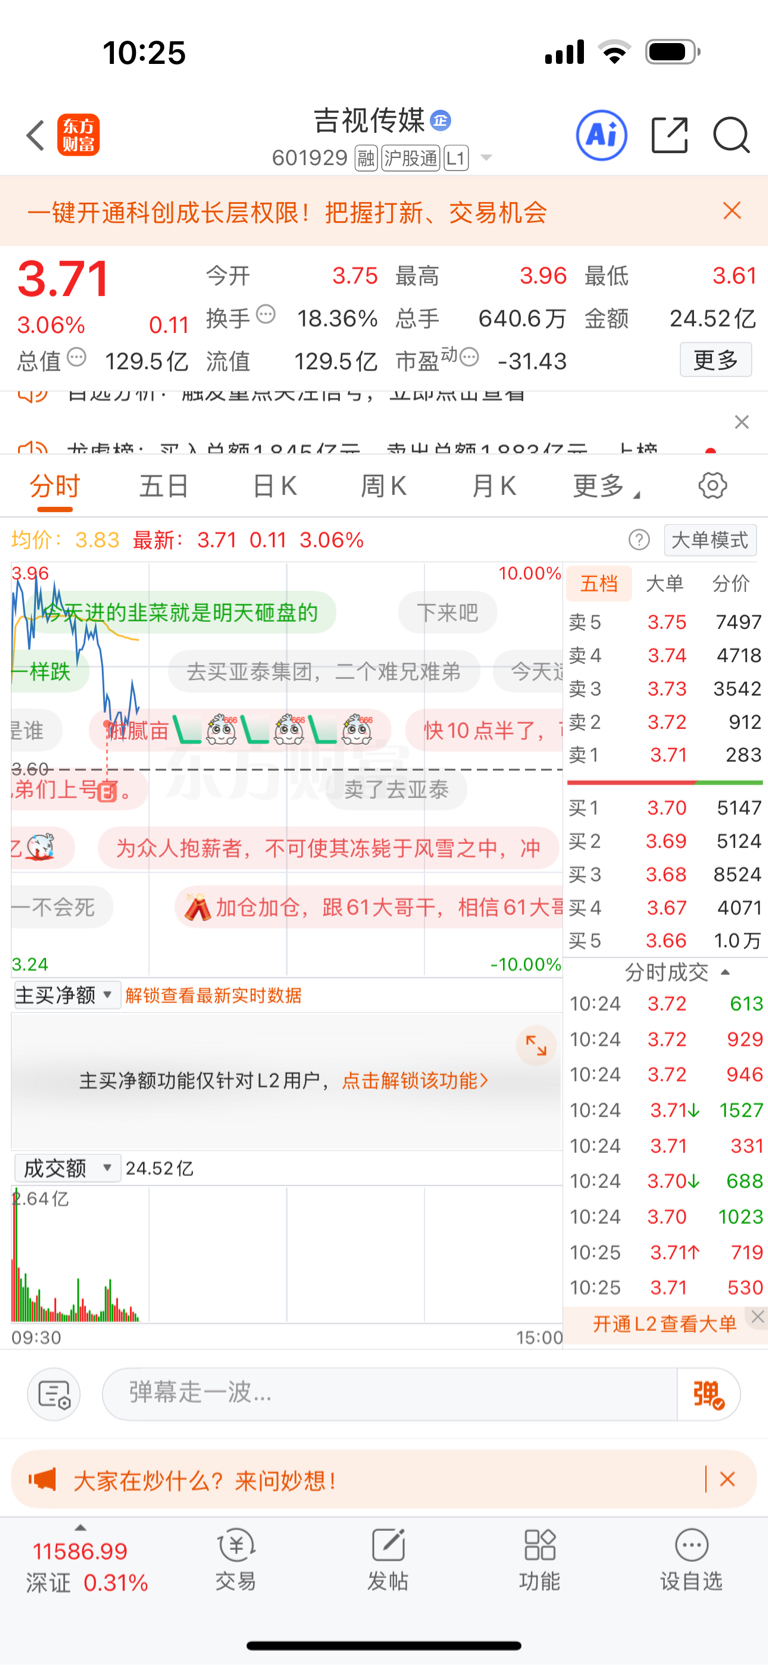The width and height of the screenshot is (768, 1665).
Task: Tap the 总值 info icon
Action: tap(77, 357)
